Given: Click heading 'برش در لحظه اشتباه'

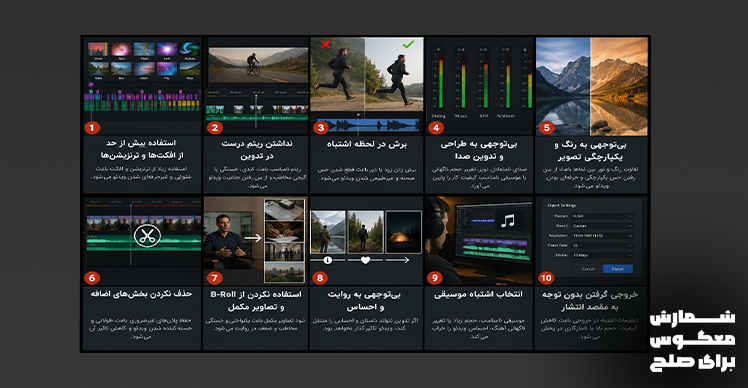Looking at the screenshot, I should (367, 144).
